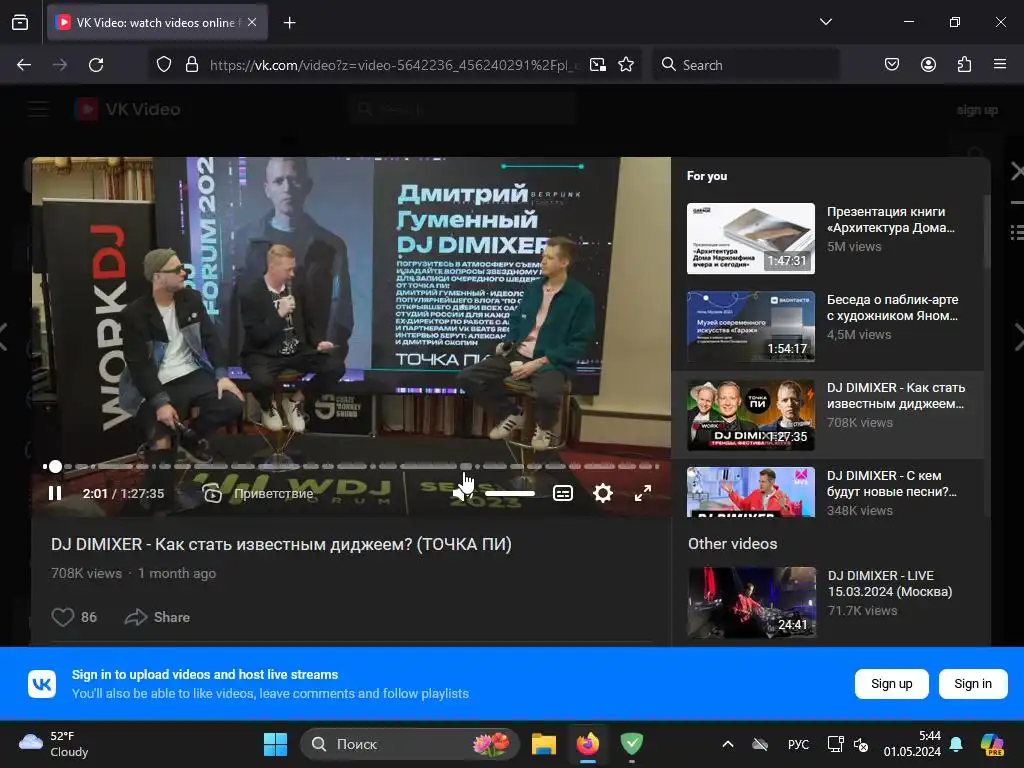Click the VK logo in banner
This screenshot has width=1024, height=768.
(42, 684)
